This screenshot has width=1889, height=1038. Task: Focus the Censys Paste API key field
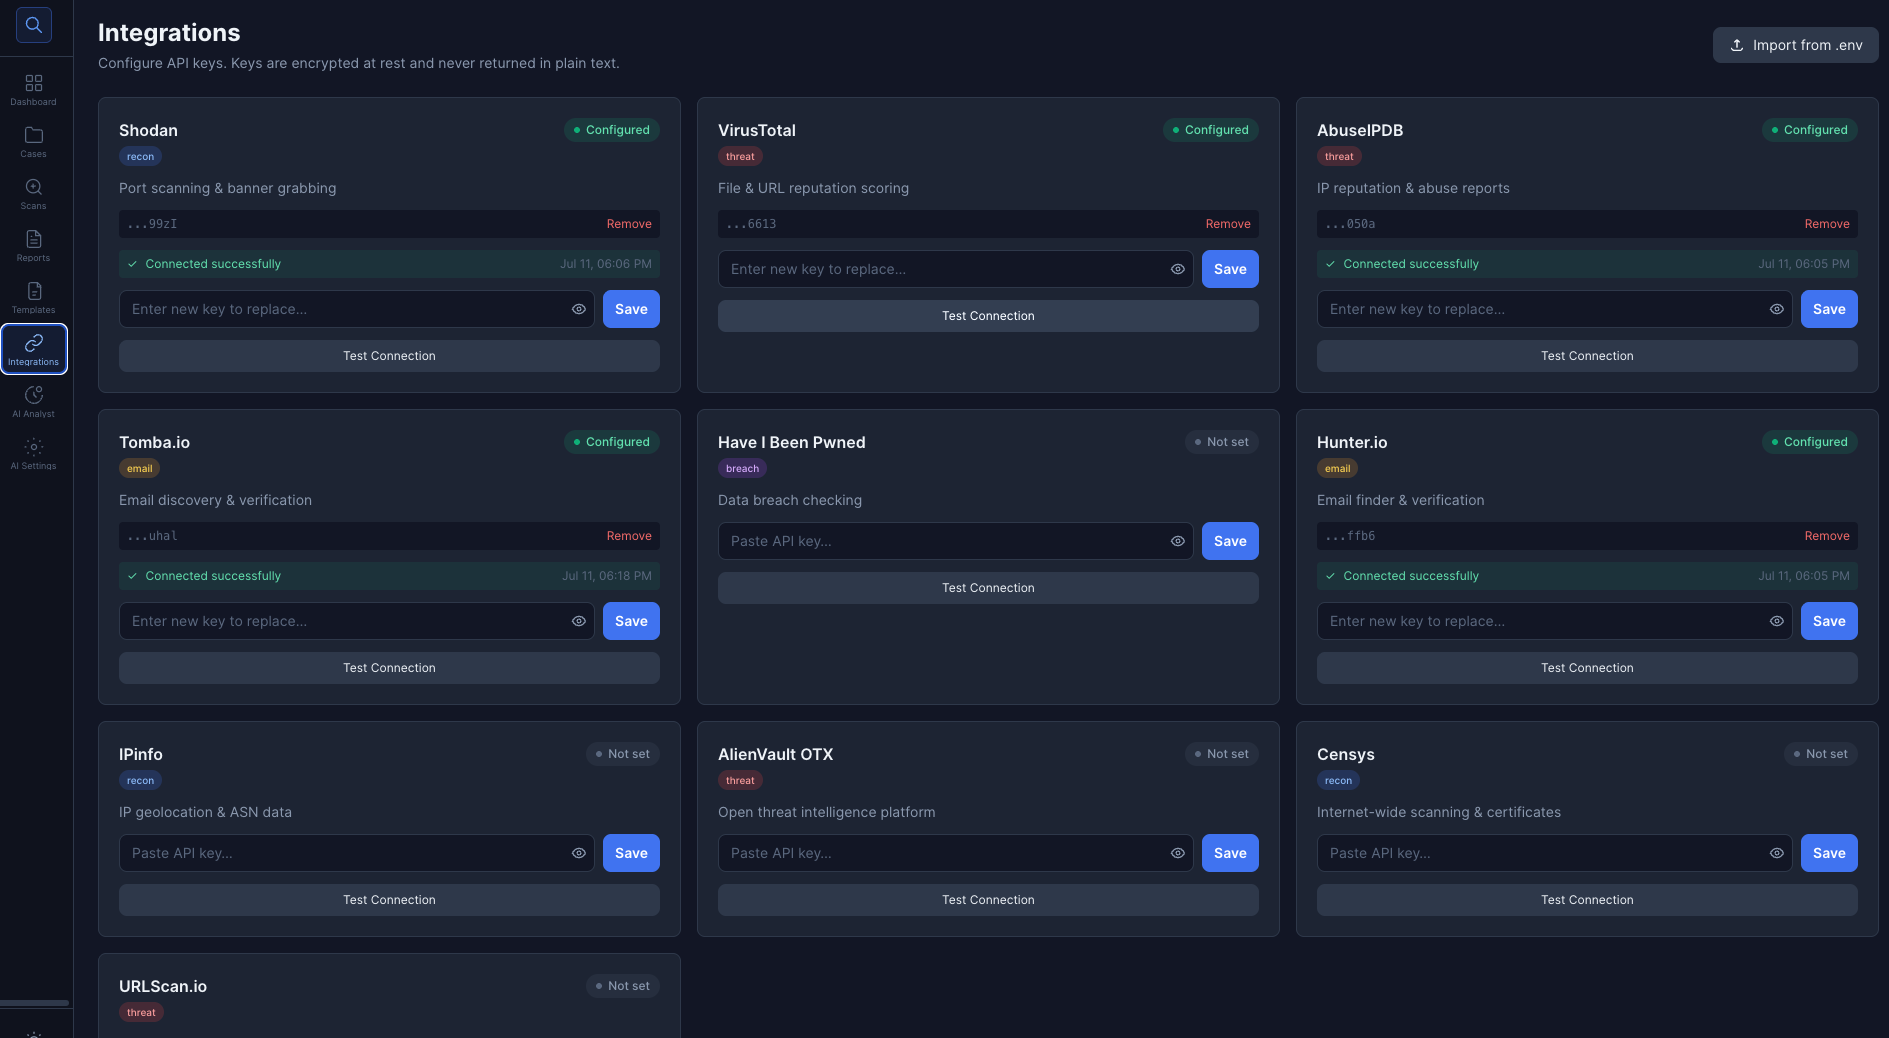[x=1555, y=853]
